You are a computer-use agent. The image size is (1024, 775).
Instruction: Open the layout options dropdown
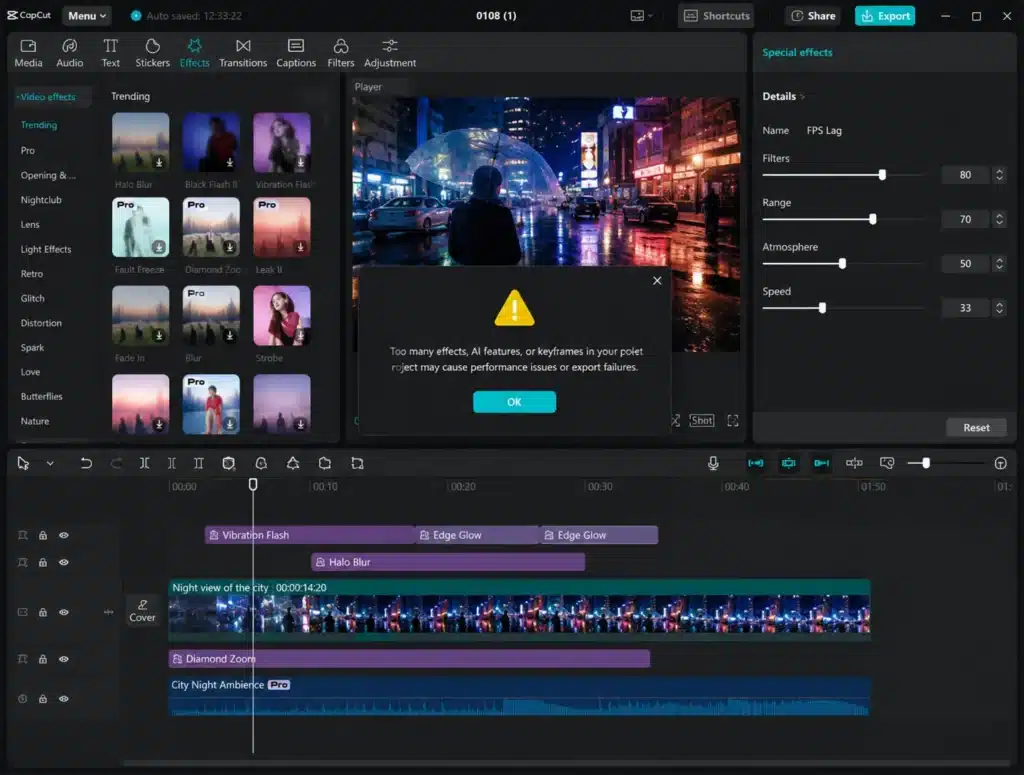pyautogui.click(x=641, y=16)
